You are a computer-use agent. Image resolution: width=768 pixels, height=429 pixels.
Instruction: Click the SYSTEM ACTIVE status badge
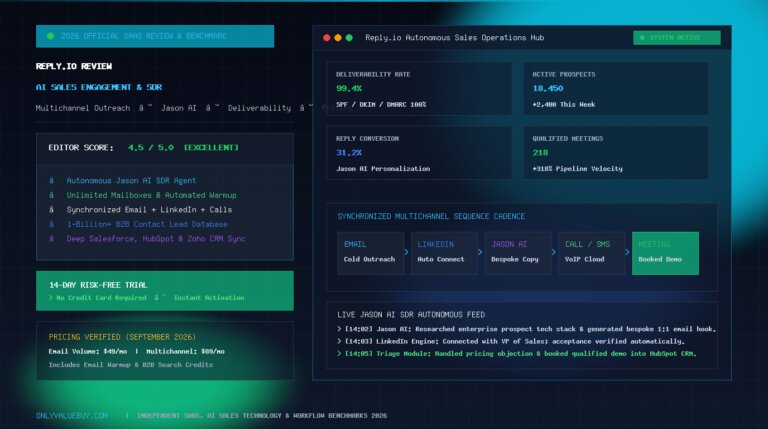676,38
